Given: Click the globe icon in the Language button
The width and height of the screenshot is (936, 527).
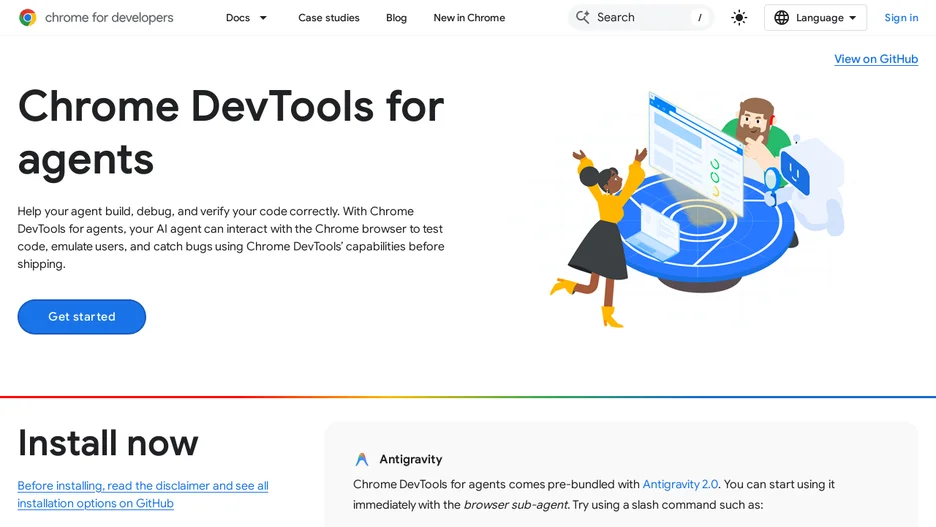Looking at the screenshot, I should pos(781,18).
